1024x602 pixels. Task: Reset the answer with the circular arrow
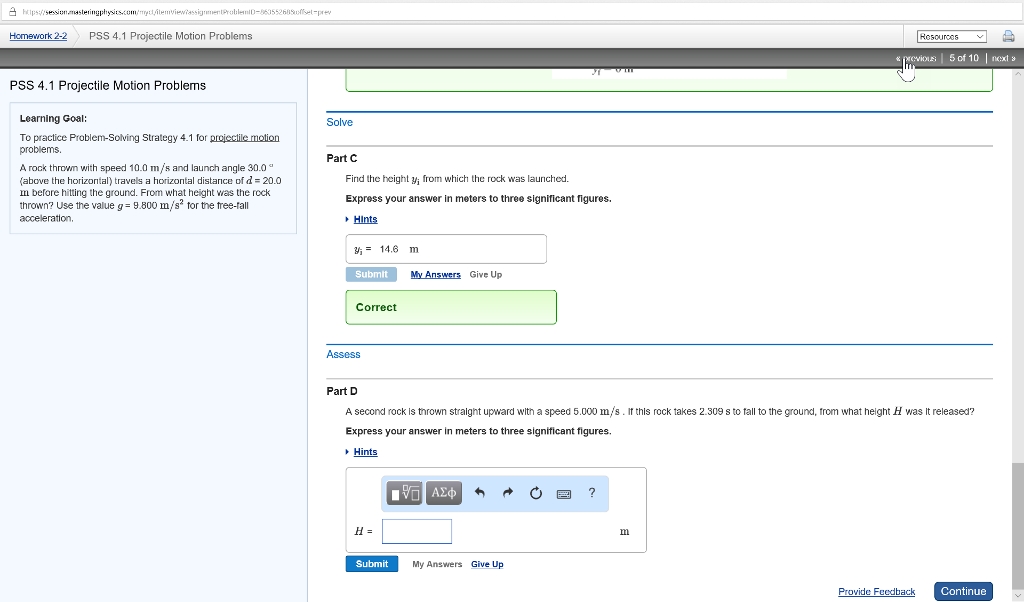click(x=535, y=493)
